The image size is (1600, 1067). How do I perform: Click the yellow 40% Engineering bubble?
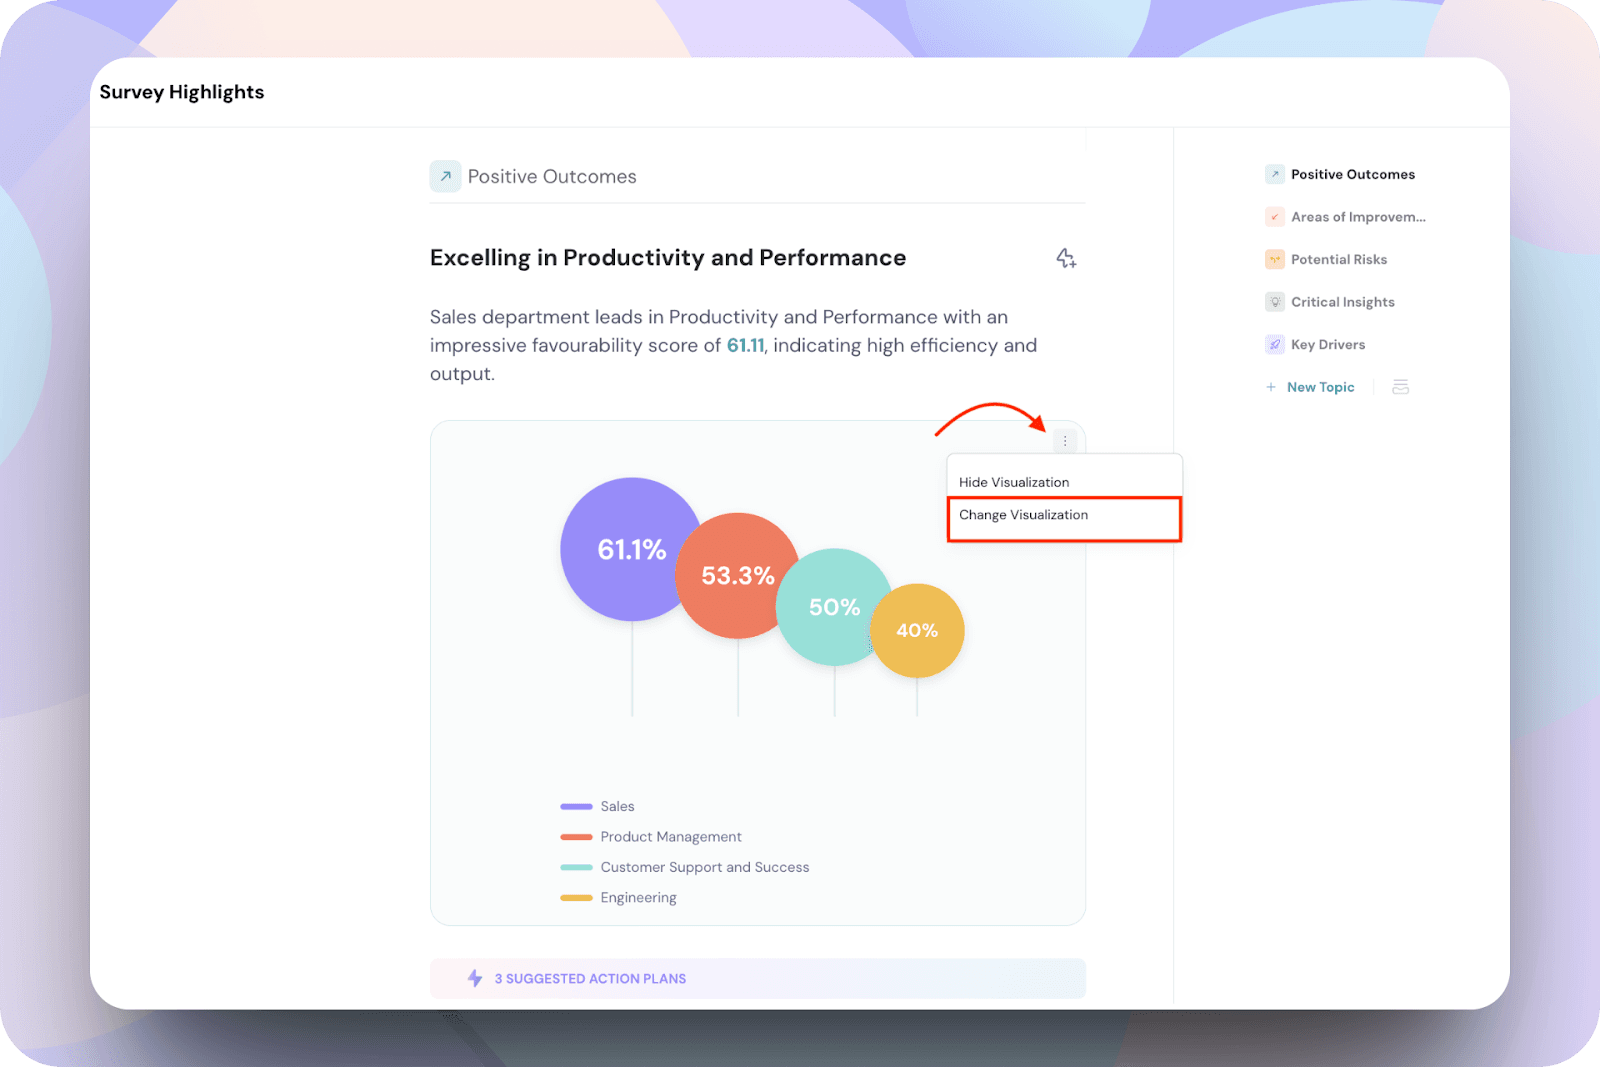coord(920,632)
